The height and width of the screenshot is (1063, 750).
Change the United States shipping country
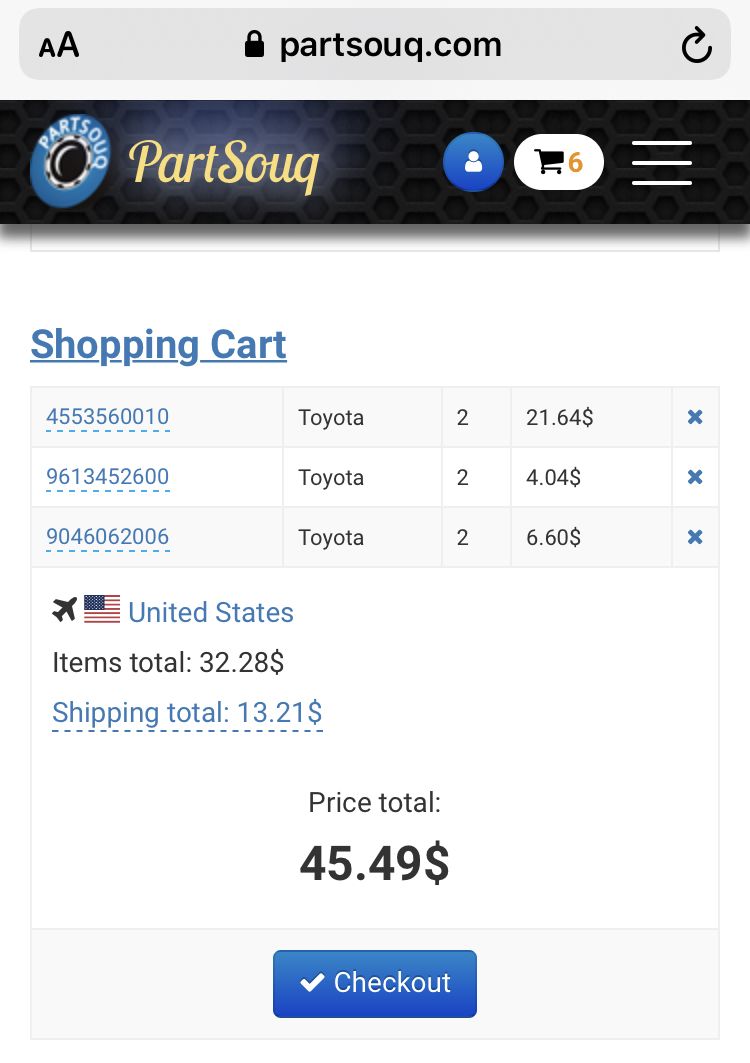211,612
